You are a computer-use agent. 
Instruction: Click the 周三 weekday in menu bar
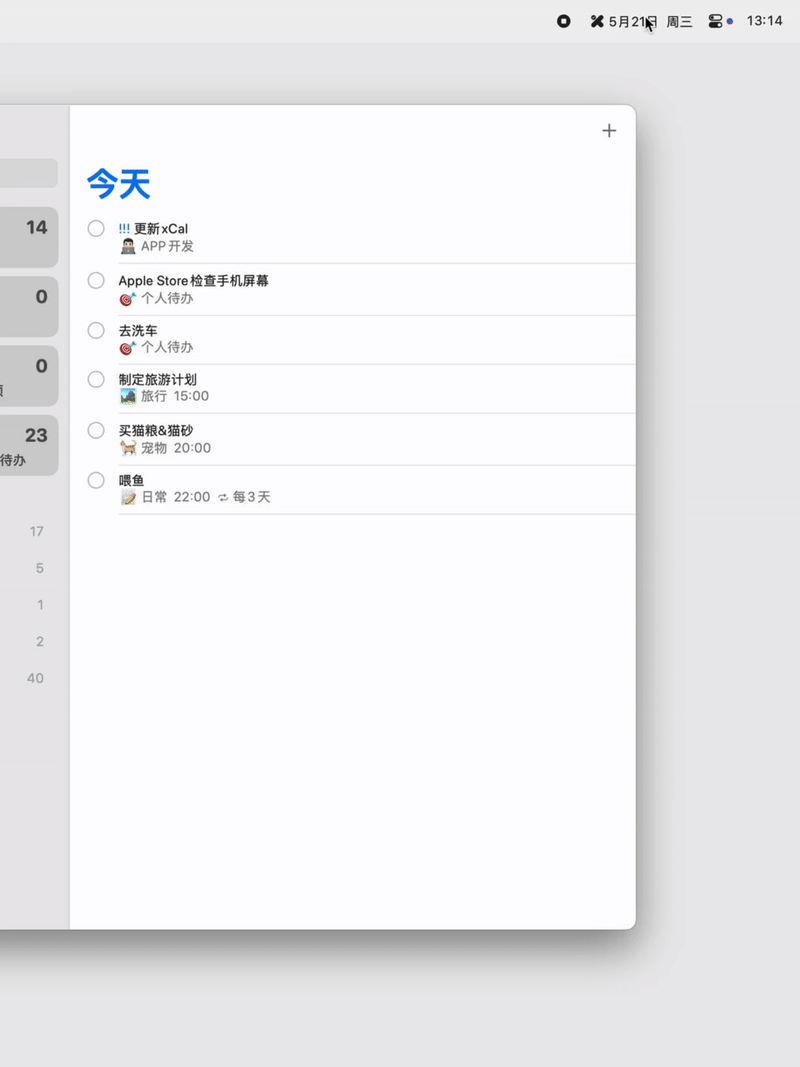click(679, 22)
